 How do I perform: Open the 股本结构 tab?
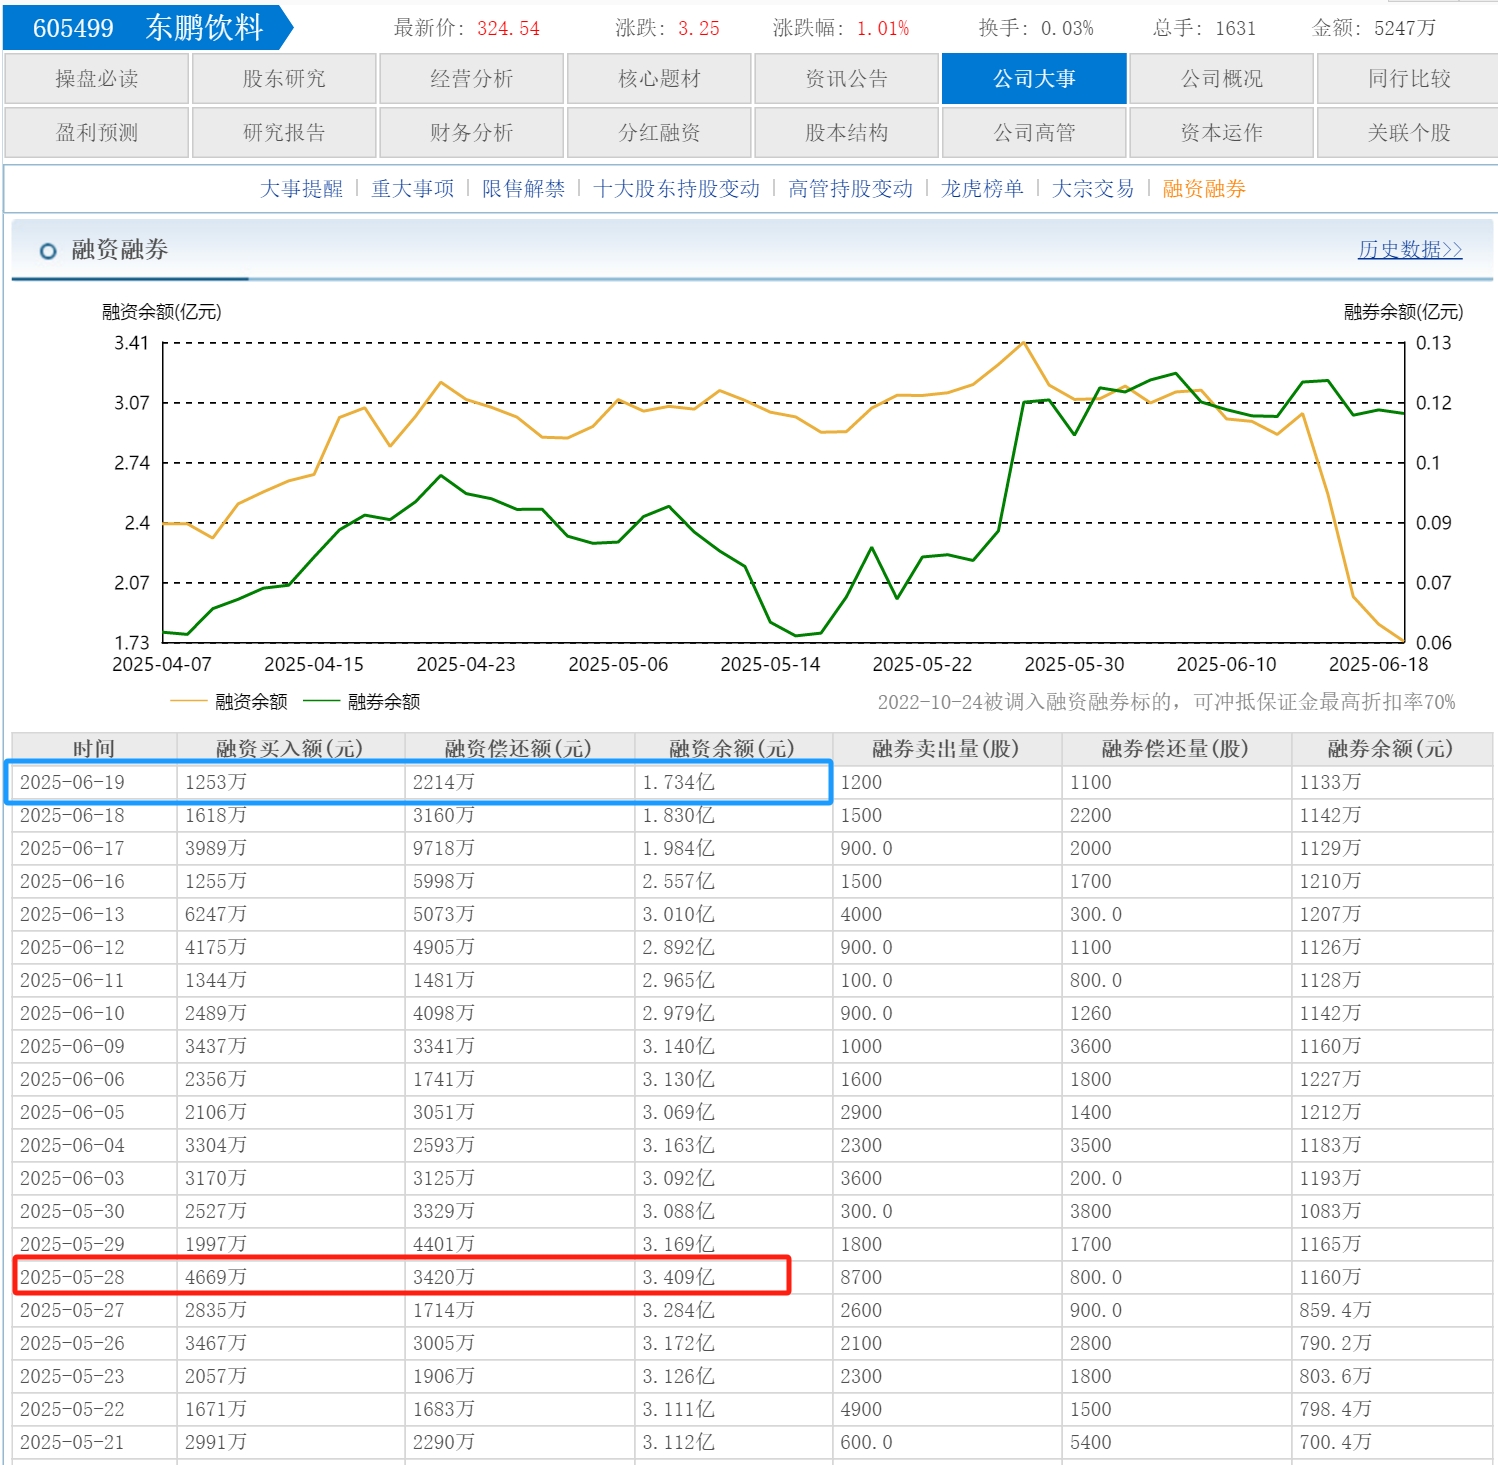(x=846, y=133)
